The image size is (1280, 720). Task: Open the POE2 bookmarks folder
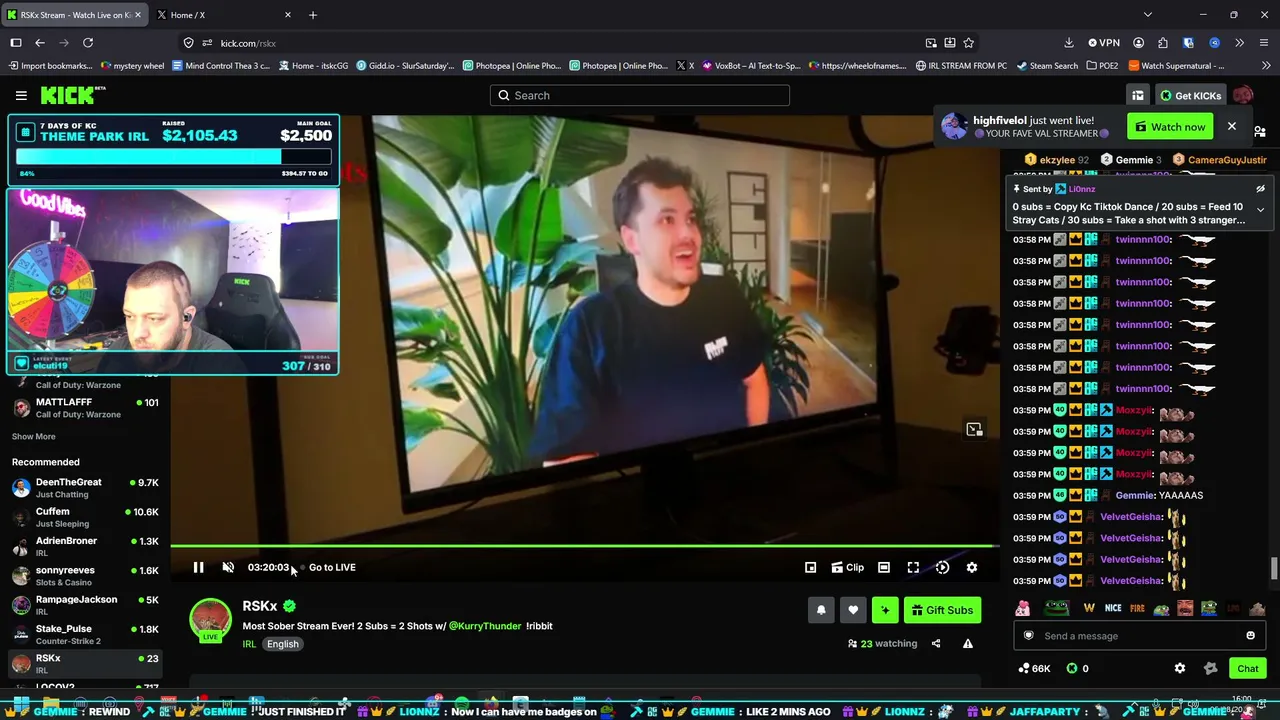click(x=1101, y=66)
